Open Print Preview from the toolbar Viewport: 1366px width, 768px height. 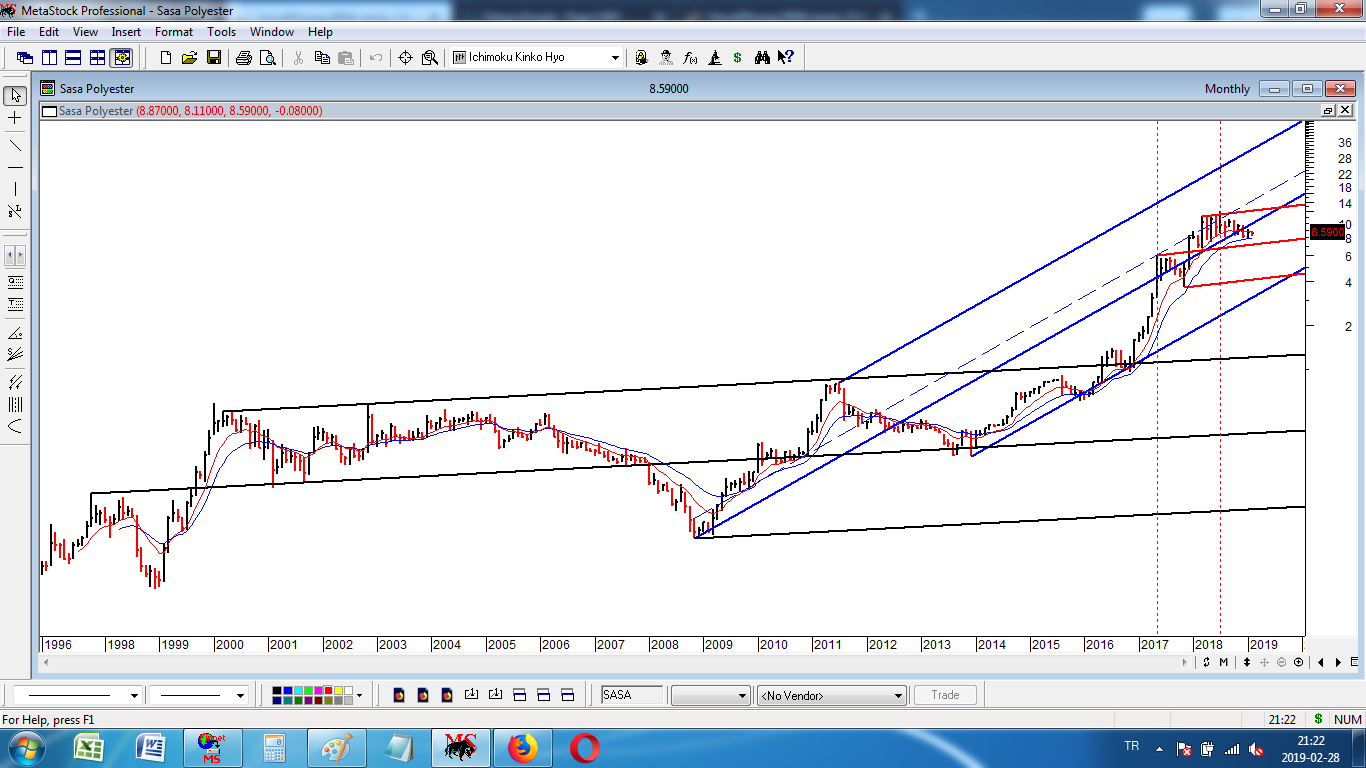pyautogui.click(x=268, y=58)
